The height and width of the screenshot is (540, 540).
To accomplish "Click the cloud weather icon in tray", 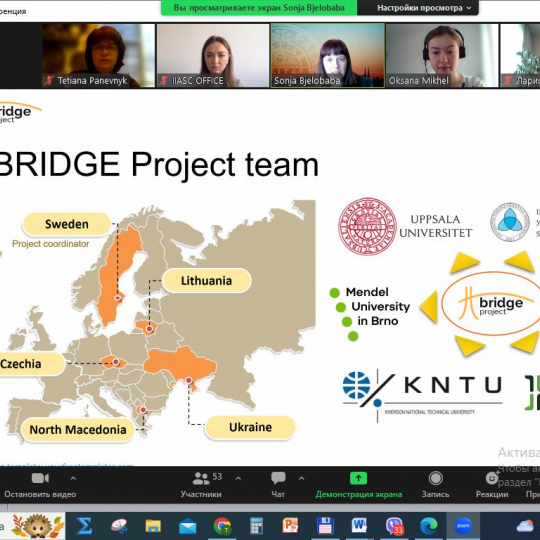I will pos(525,526).
